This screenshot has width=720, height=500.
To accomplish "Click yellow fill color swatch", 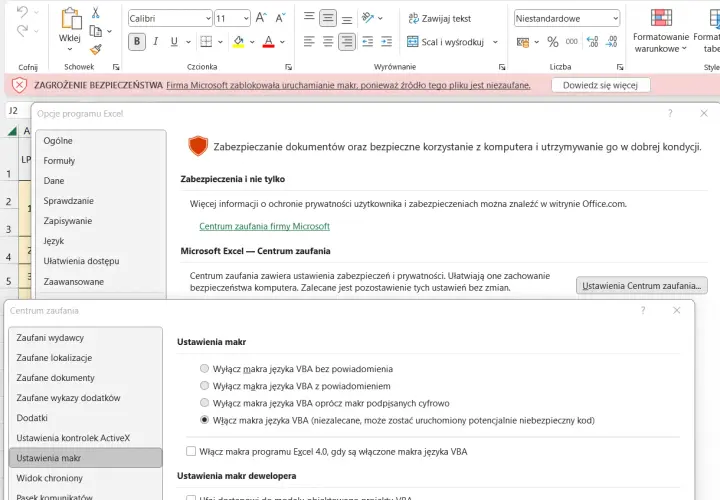I will coord(238,42).
